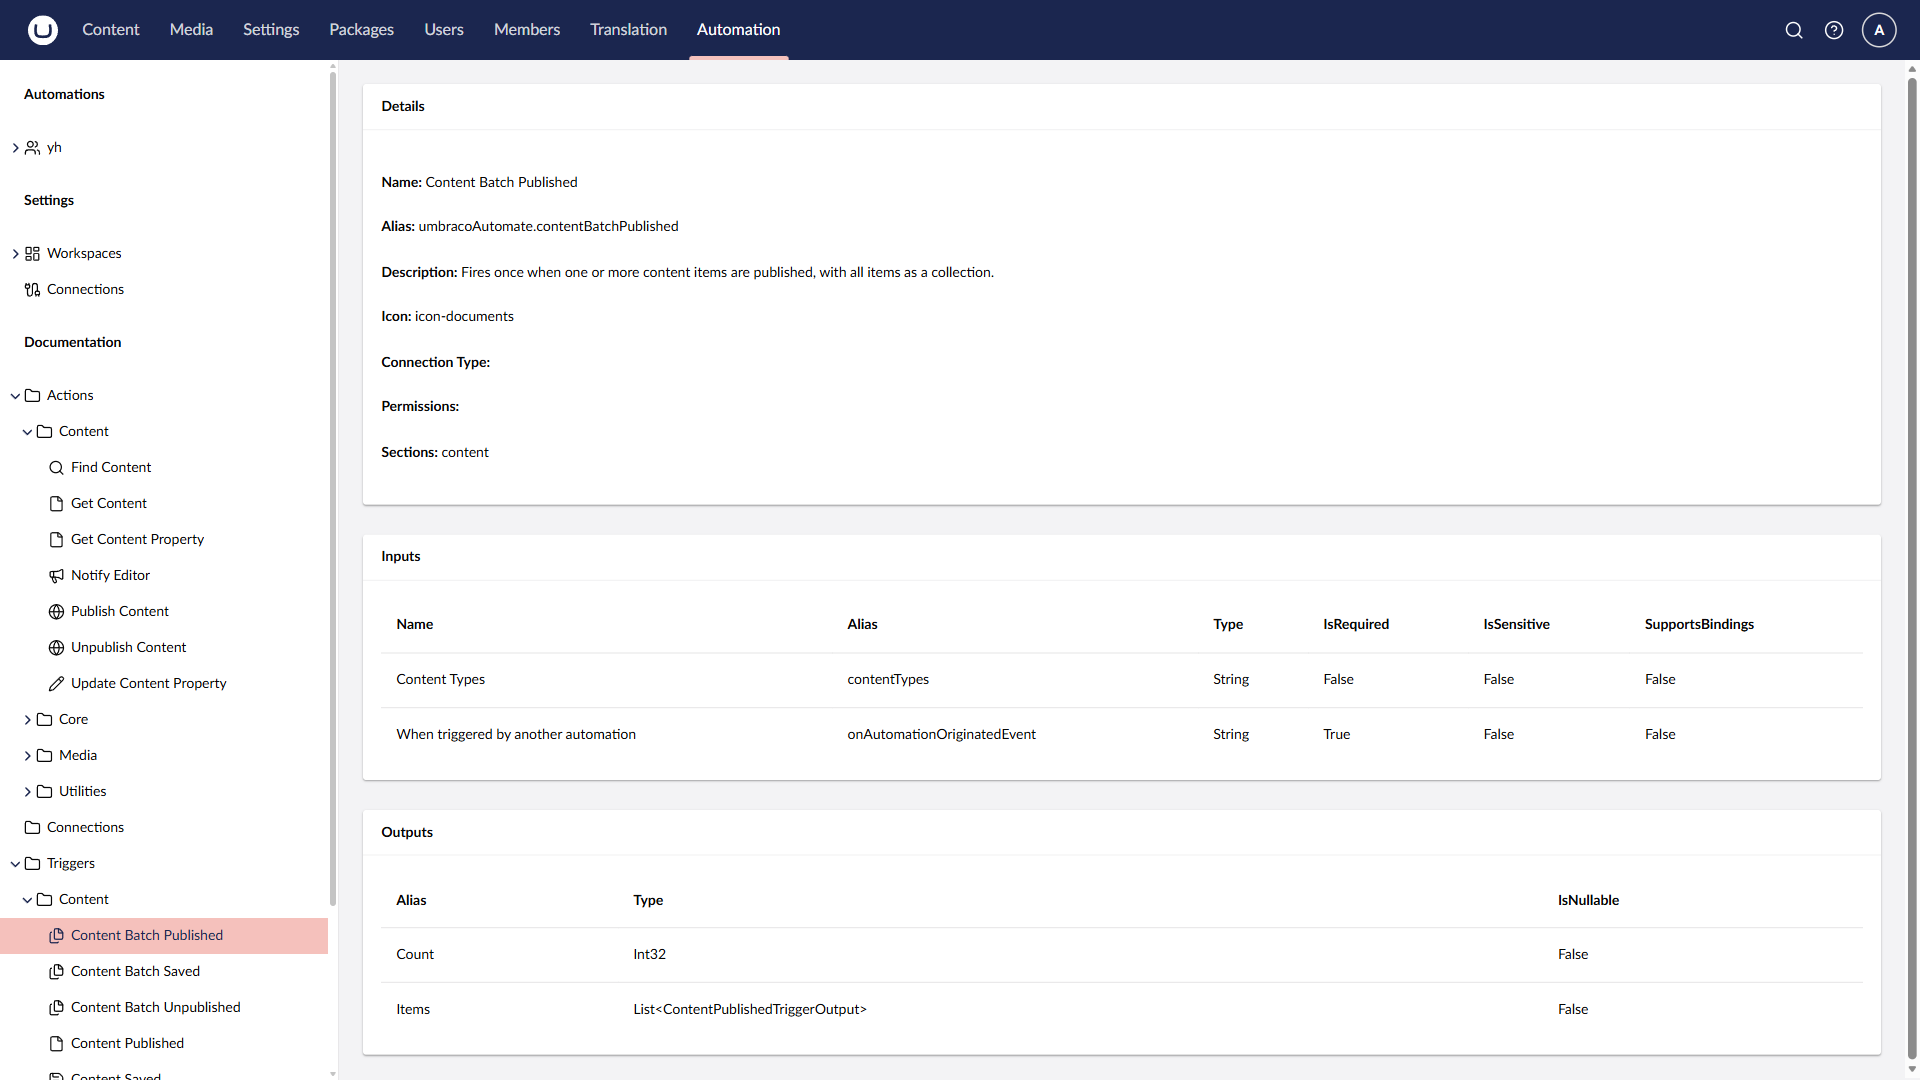
Task: Collapse the Triggers folder
Action: [15, 864]
